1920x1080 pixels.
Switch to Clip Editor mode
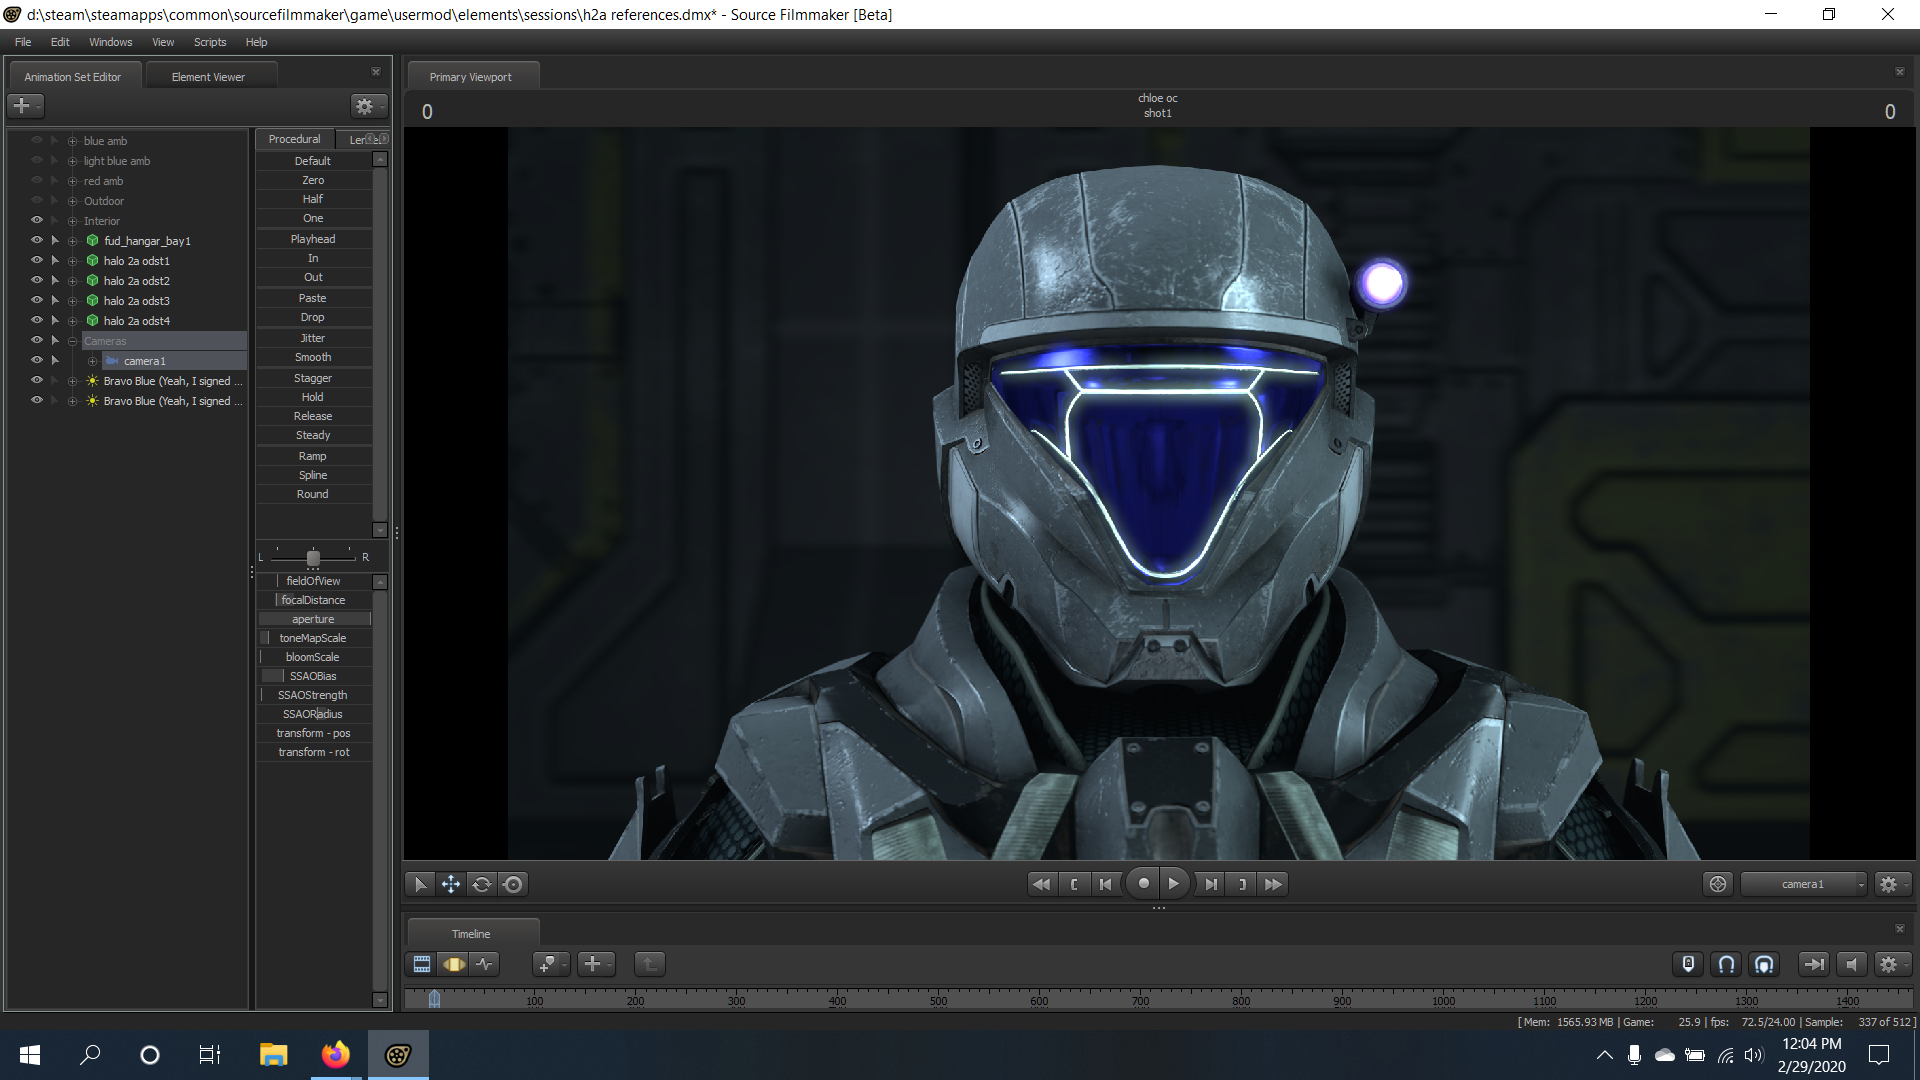(422, 964)
